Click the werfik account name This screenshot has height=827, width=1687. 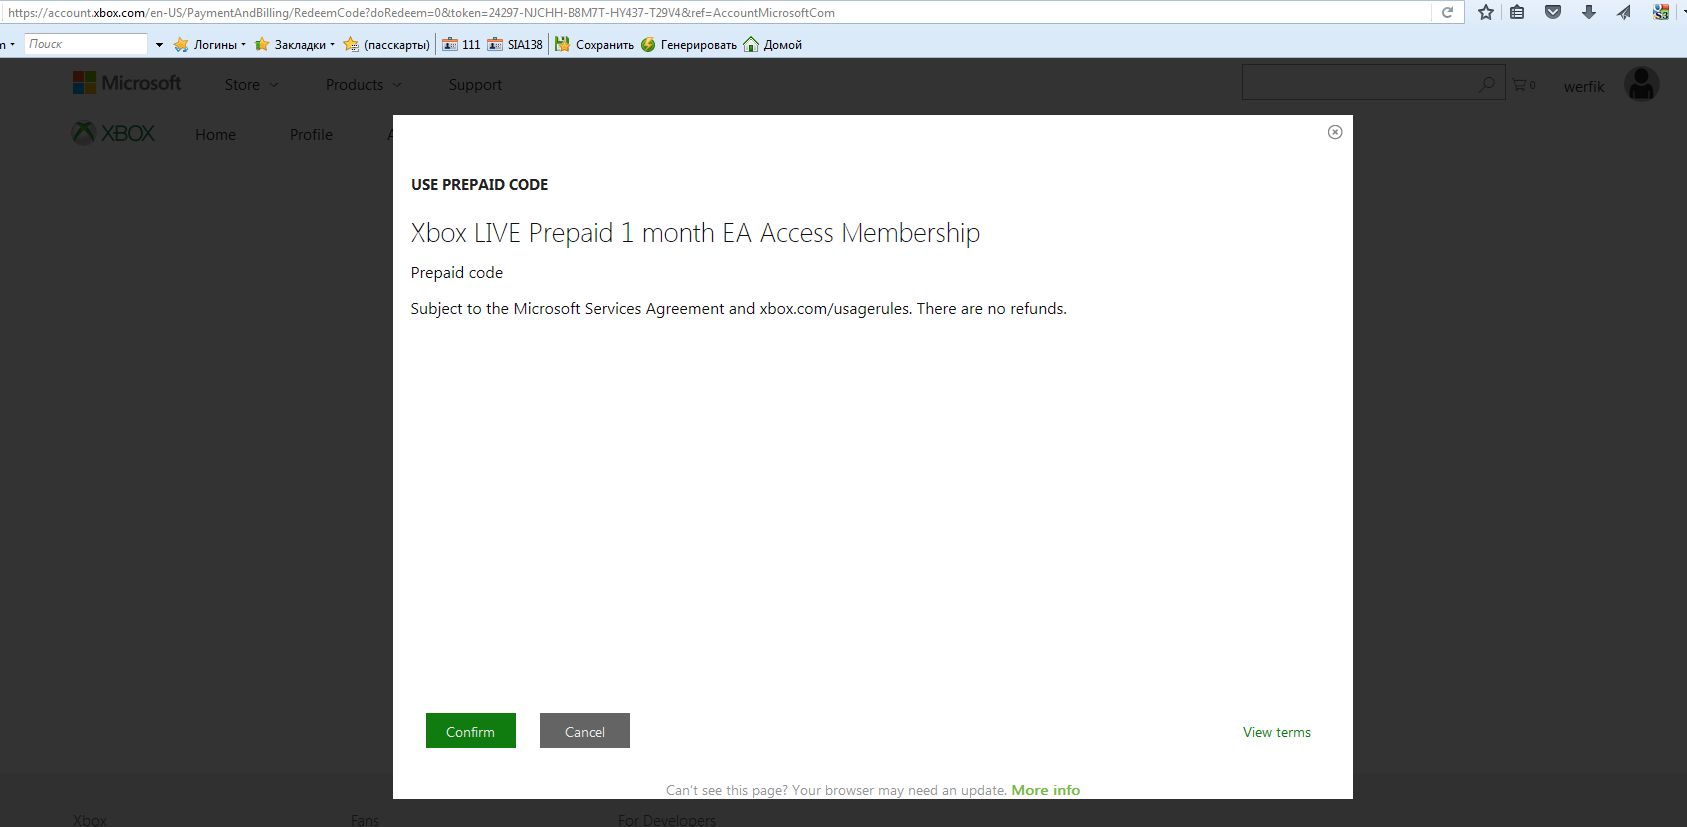1584,87
